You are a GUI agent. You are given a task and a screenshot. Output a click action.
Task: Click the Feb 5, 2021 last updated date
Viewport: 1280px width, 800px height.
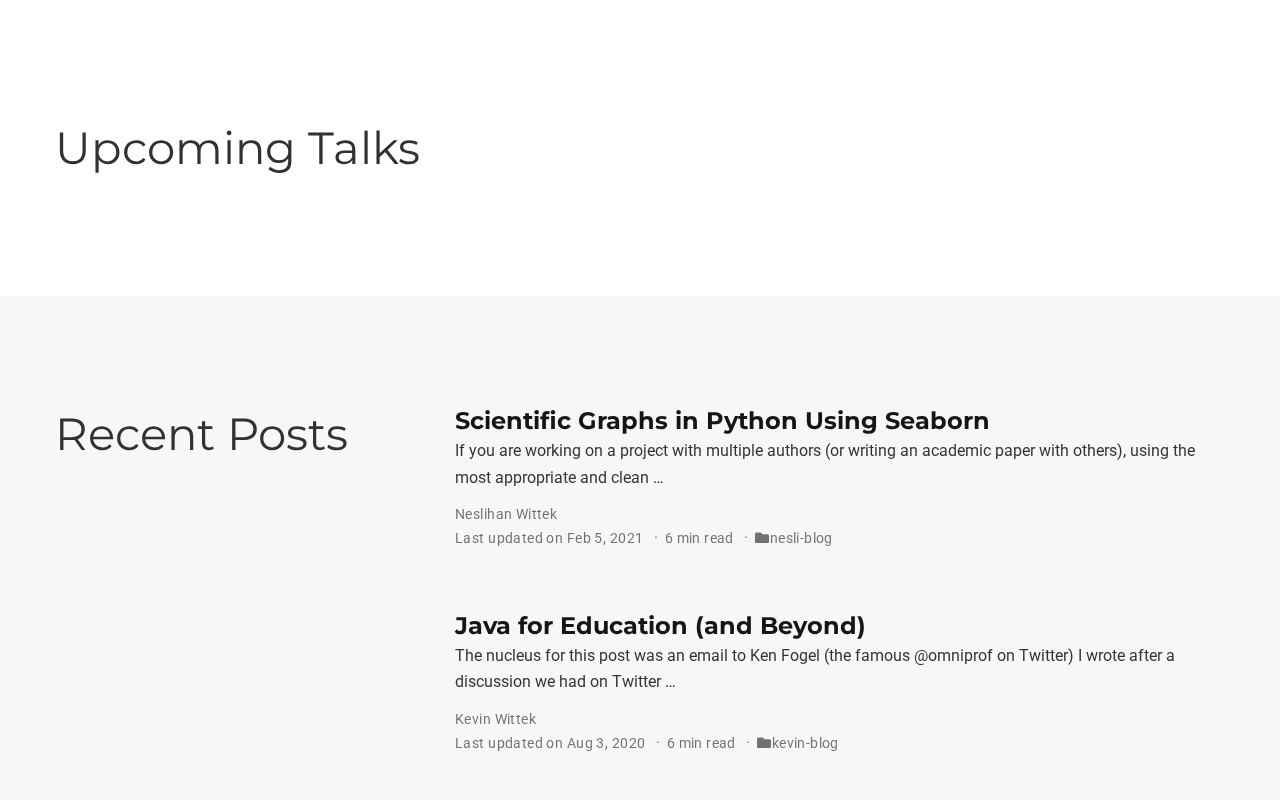tap(604, 538)
